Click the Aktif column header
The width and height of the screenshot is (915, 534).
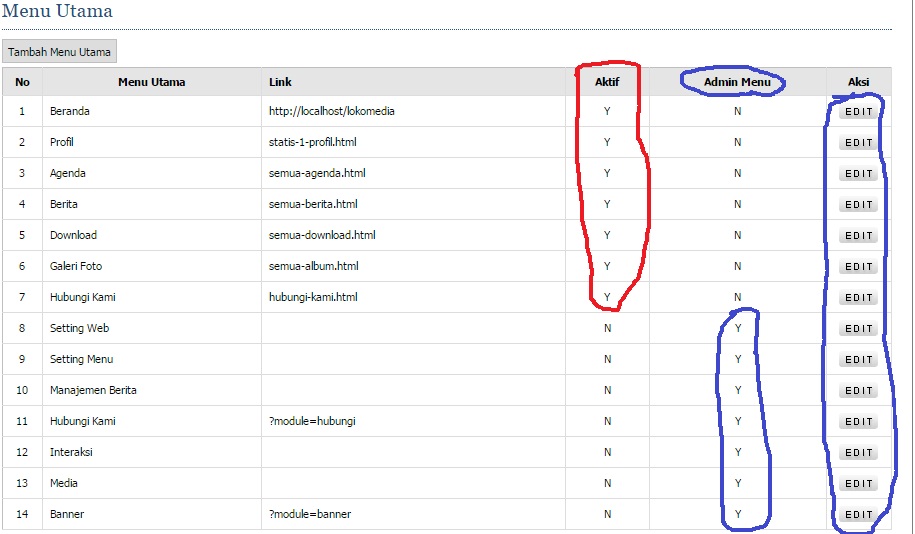(607, 82)
